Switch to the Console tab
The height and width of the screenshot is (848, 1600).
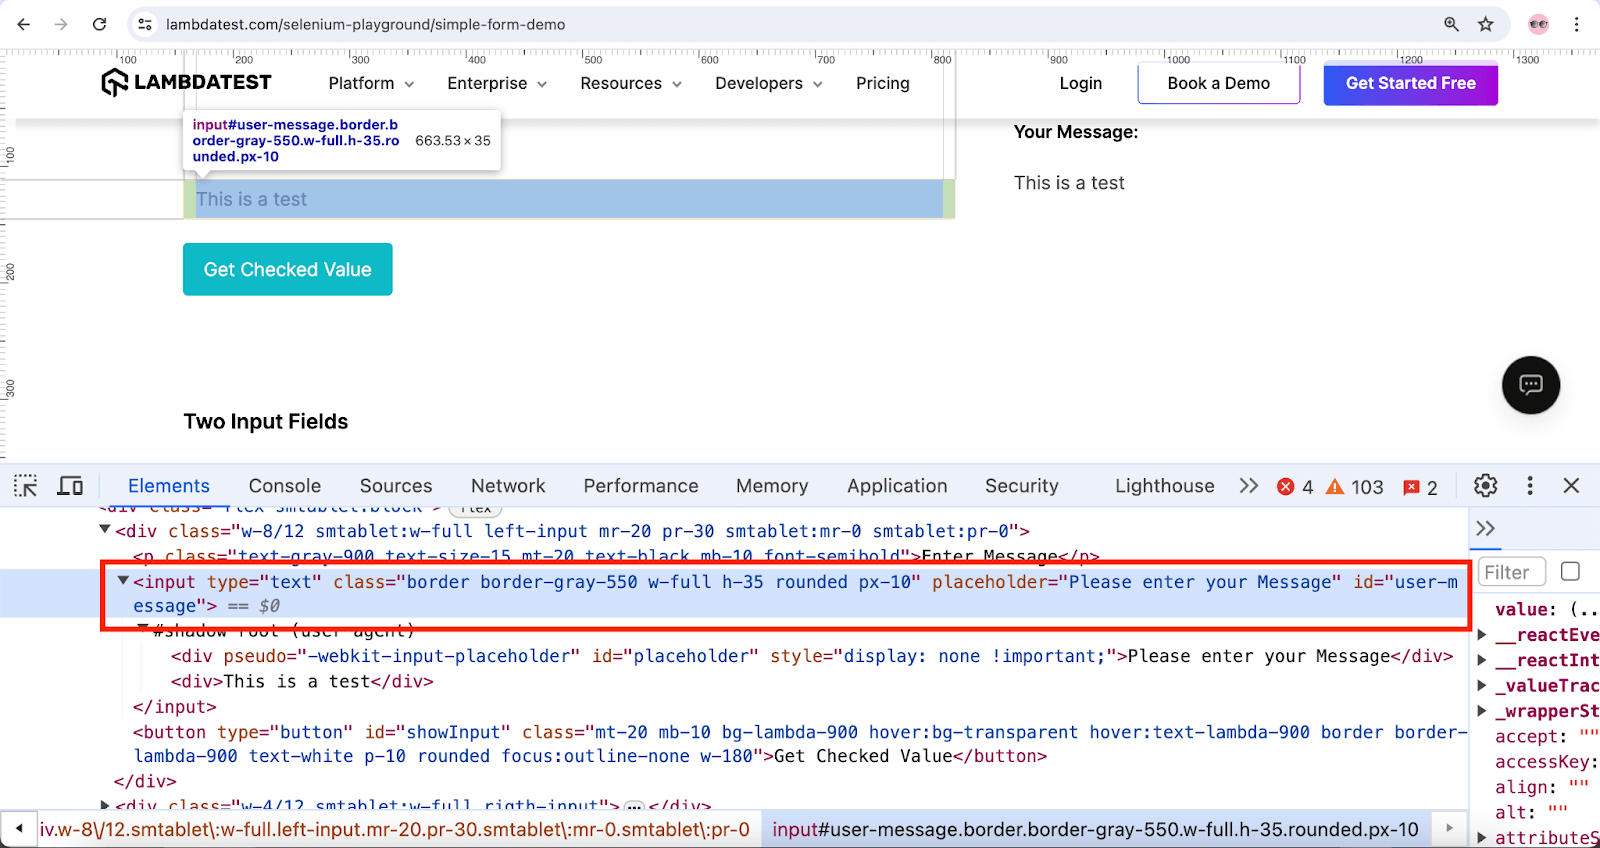tap(285, 486)
